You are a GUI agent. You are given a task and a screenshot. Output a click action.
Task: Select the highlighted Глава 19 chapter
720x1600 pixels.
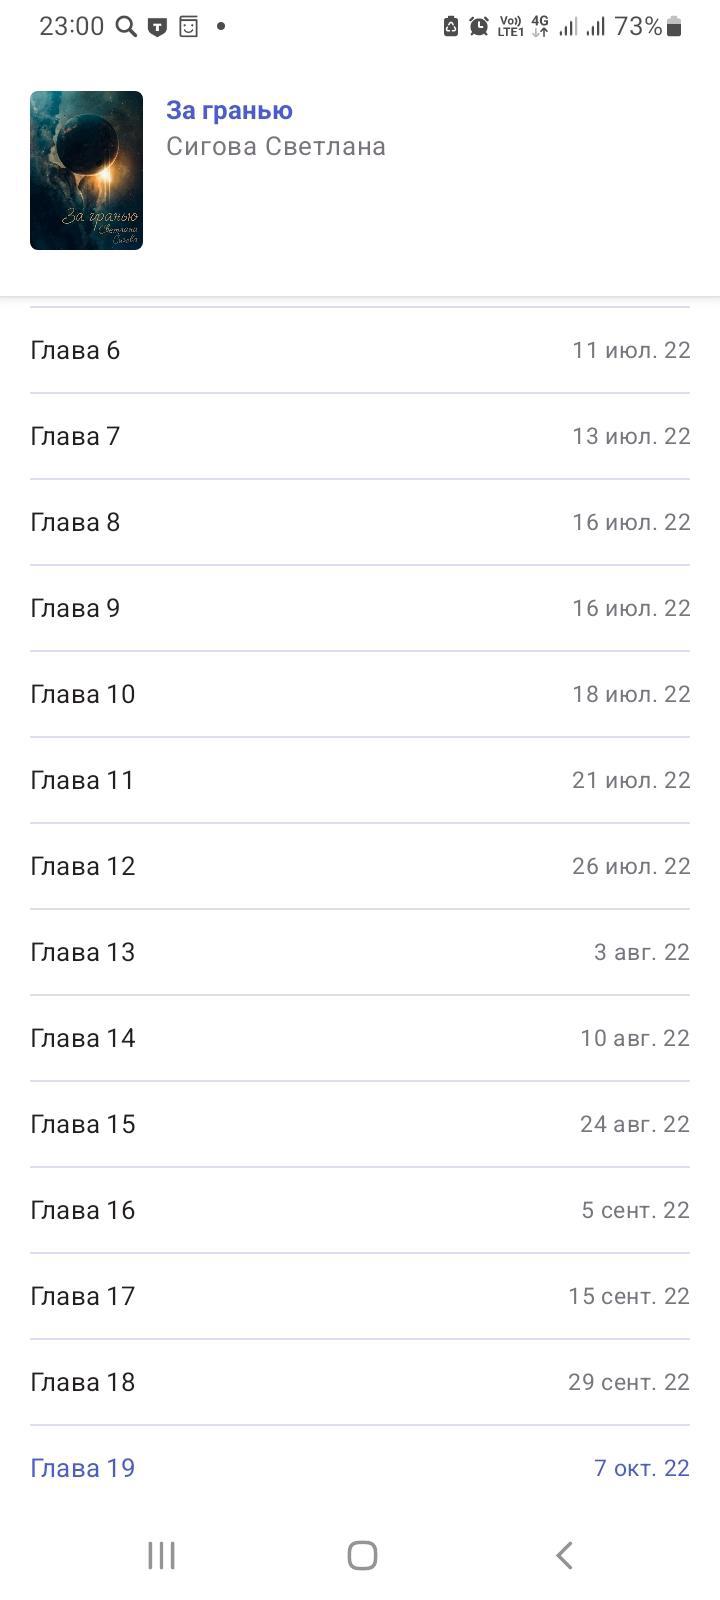click(82, 1468)
